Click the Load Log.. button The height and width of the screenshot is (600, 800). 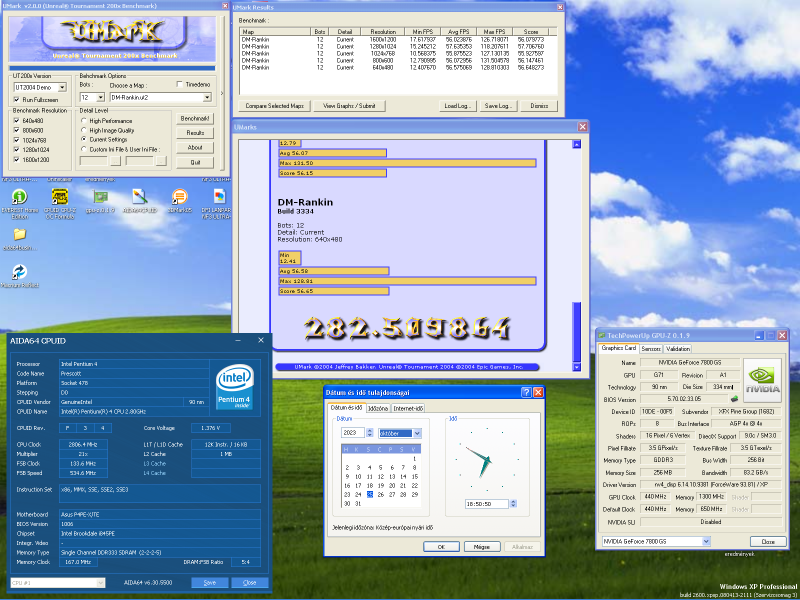click(x=458, y=106)
